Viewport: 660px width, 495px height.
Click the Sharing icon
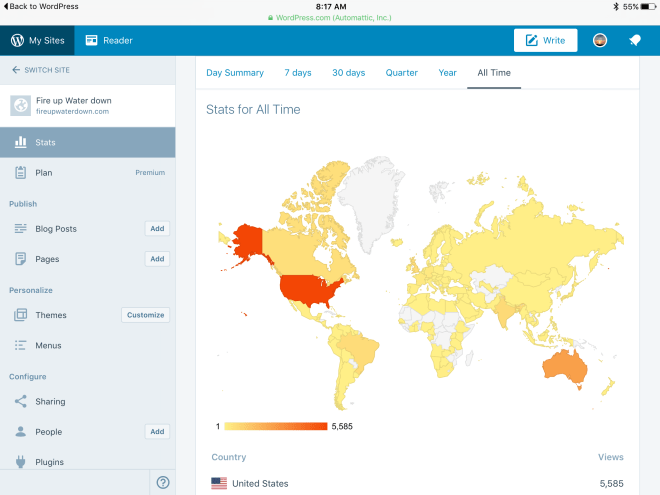pyautogui.click(x=21, y=401)
